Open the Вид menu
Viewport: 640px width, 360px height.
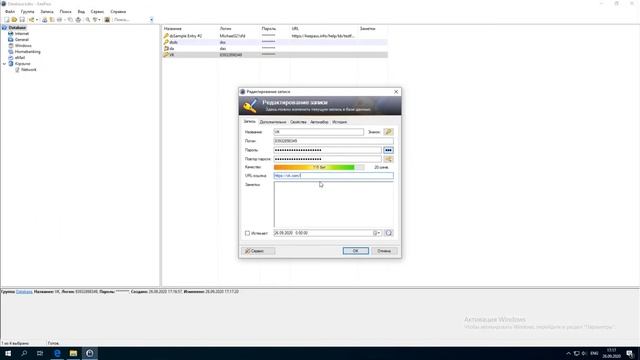[81, 12]
